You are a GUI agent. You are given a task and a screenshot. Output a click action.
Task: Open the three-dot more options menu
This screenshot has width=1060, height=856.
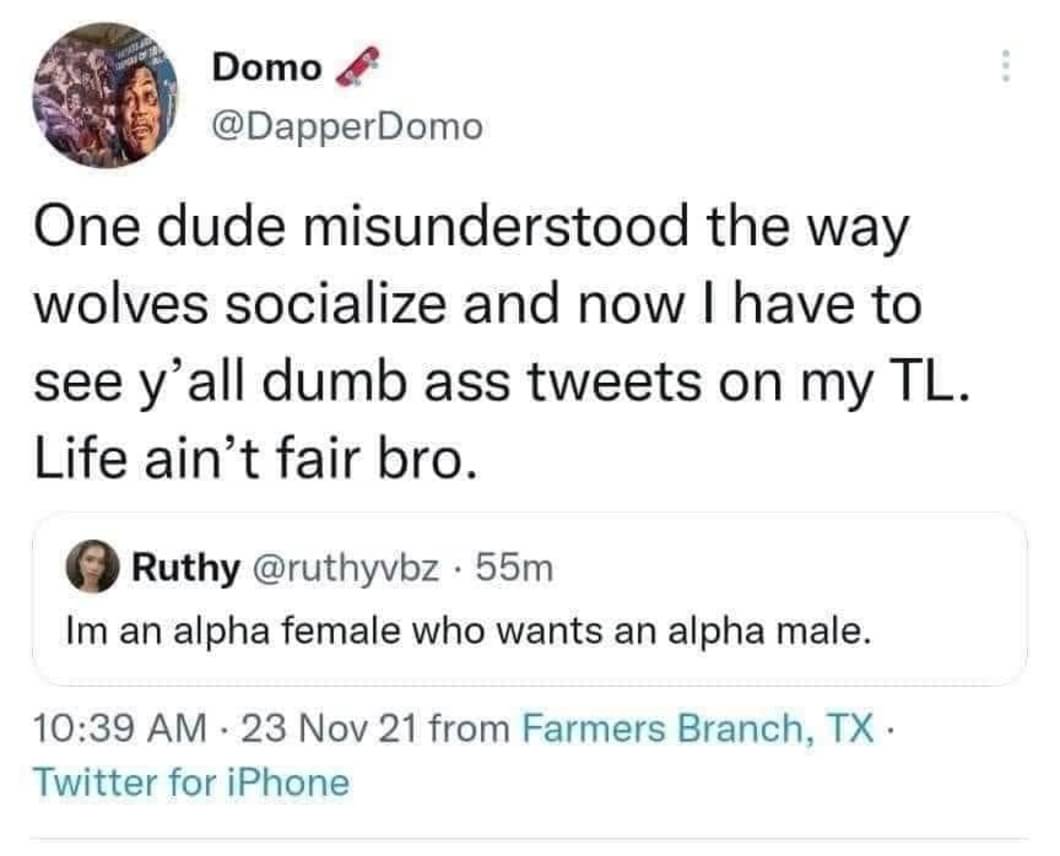(x=1006, y=66)
